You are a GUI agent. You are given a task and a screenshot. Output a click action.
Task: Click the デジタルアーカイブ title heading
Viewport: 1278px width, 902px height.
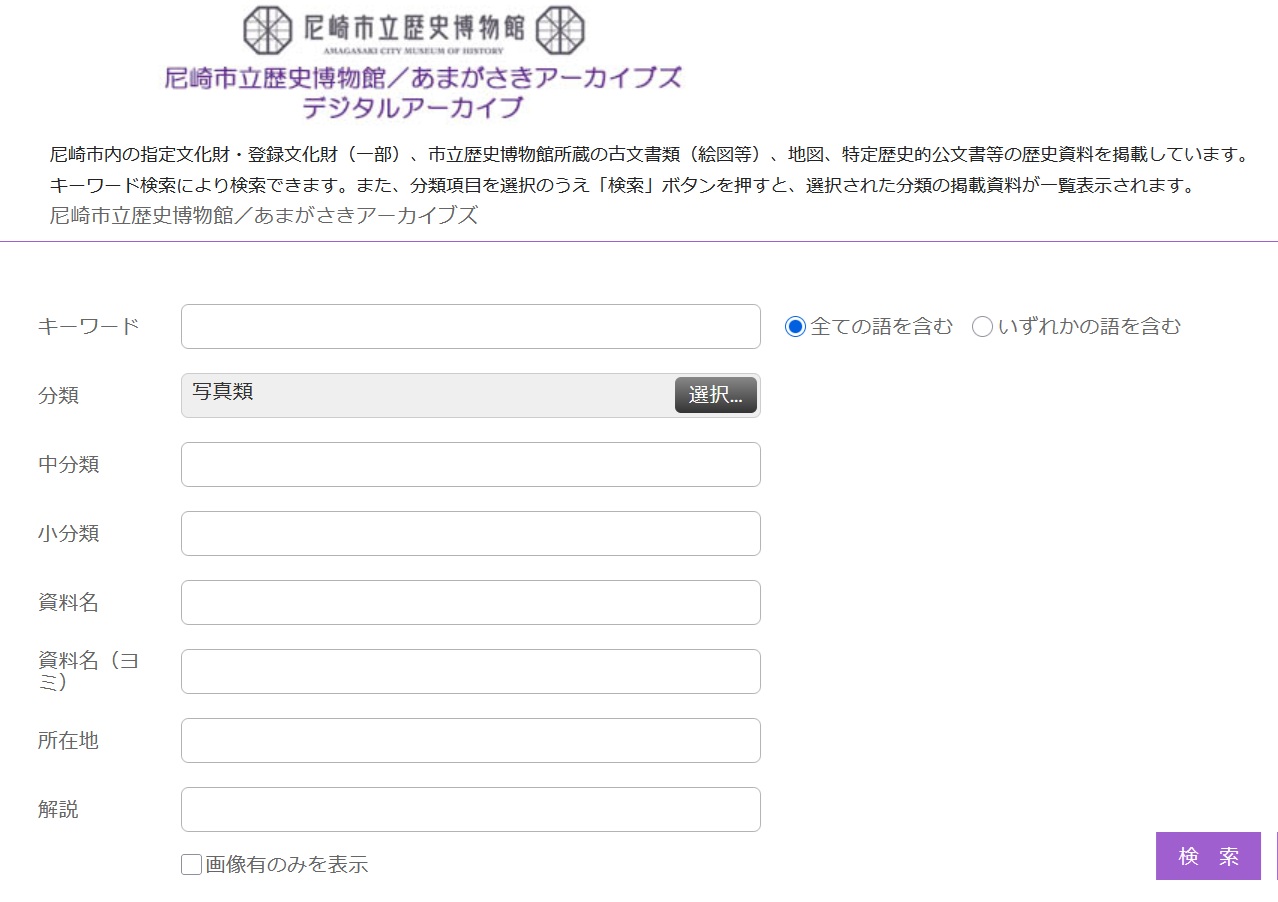click(x=413, y=106)
